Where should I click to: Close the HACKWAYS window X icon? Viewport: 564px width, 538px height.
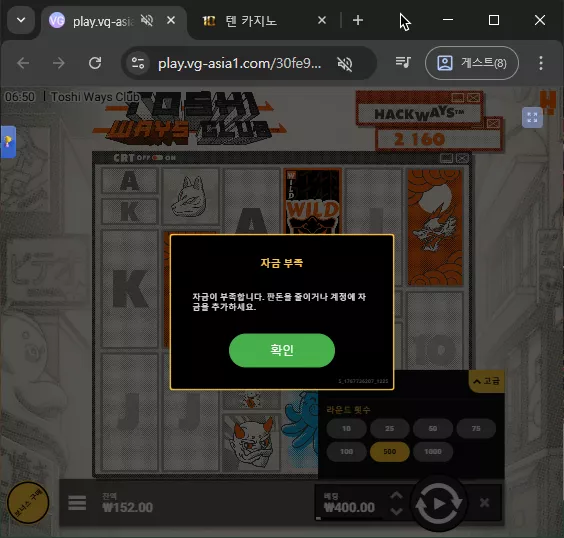[x=473, y=97]
